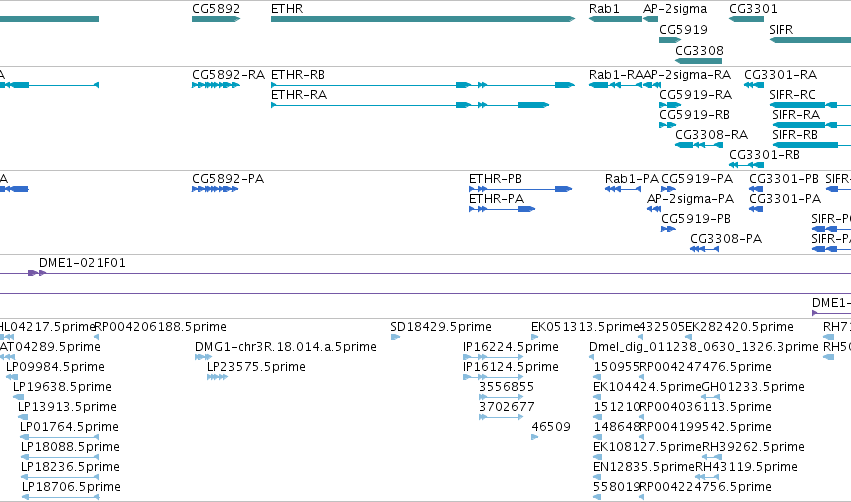The height and width of the screenshot is (502, 851).
Task: Click the LP18236.5prime EST label
Action: (x=71, y=467)
